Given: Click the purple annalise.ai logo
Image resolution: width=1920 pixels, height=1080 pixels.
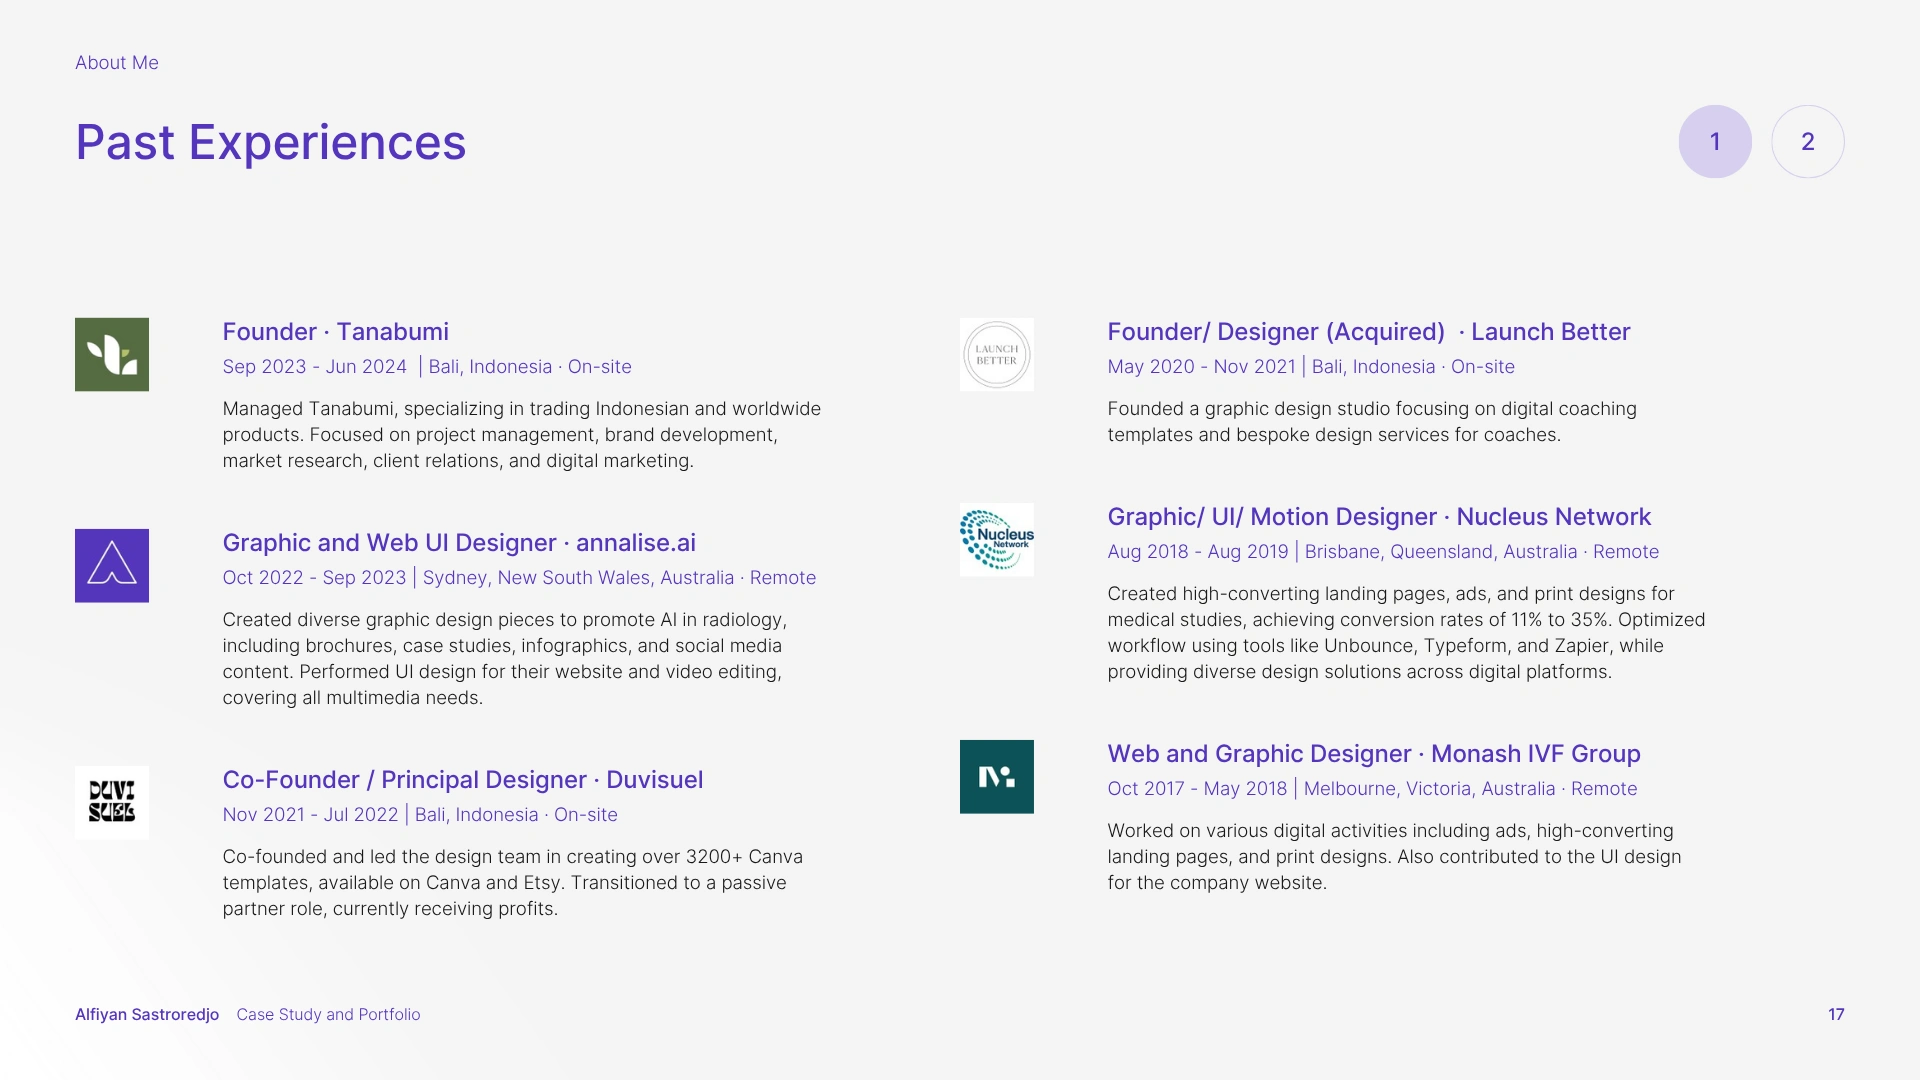Looking at the screenshot, I should pyautogui.click(x=112, y=566).
